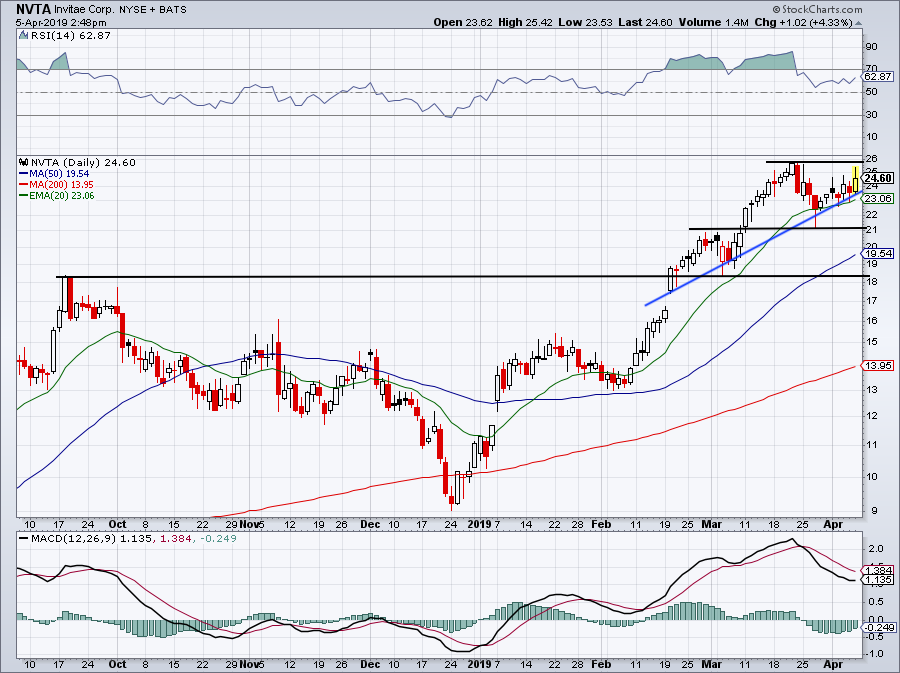The image size is (900, 673).
Task: Click the green EMA(20) legend line marker
Action: (x=24, y=196)
